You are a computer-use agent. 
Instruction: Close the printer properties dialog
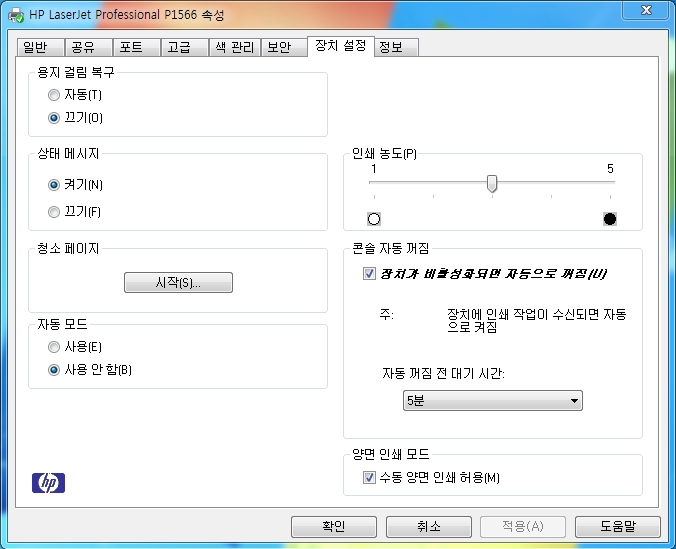(646, 10)
